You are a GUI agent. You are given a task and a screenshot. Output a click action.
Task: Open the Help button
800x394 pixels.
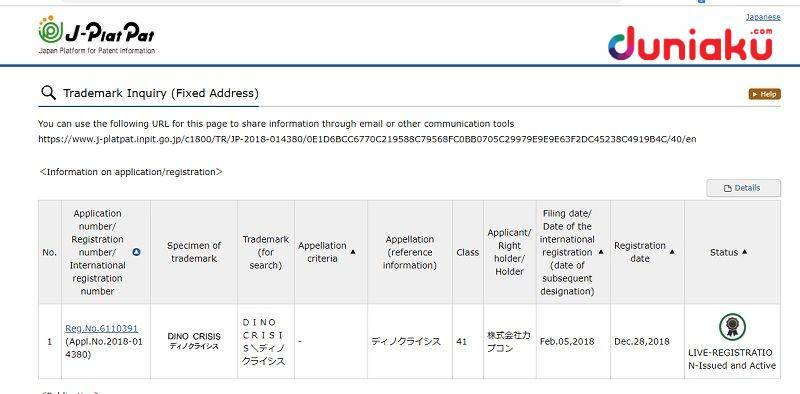(x=764, y=94)
